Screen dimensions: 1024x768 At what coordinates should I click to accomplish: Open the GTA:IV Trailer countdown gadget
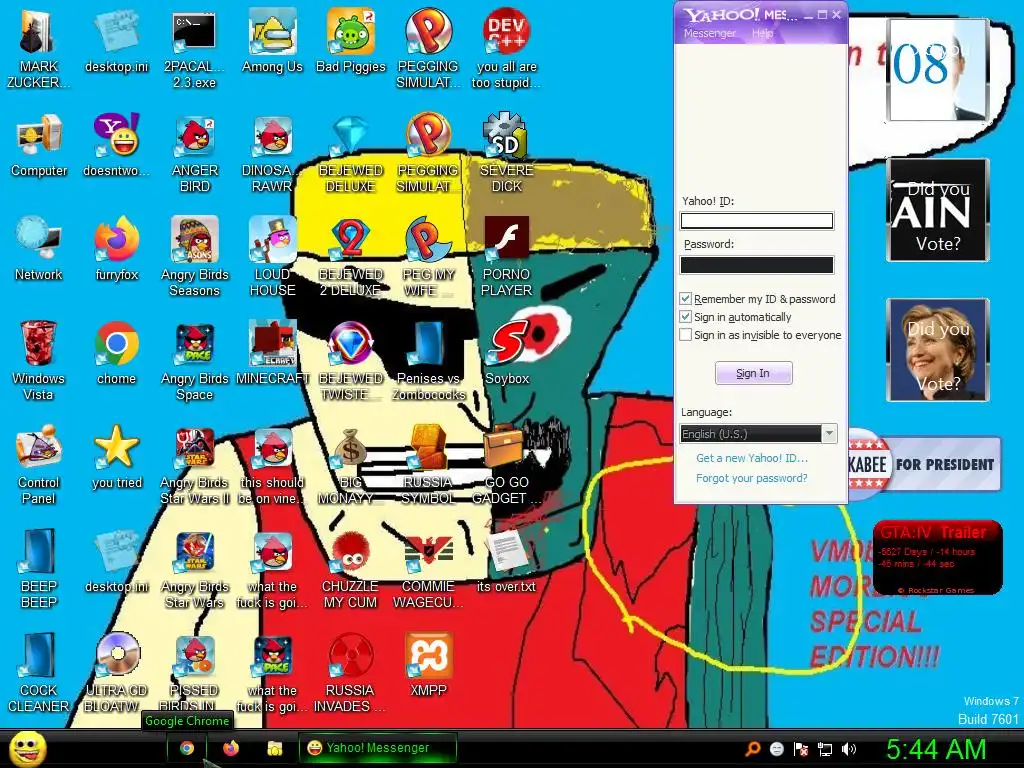938,557
